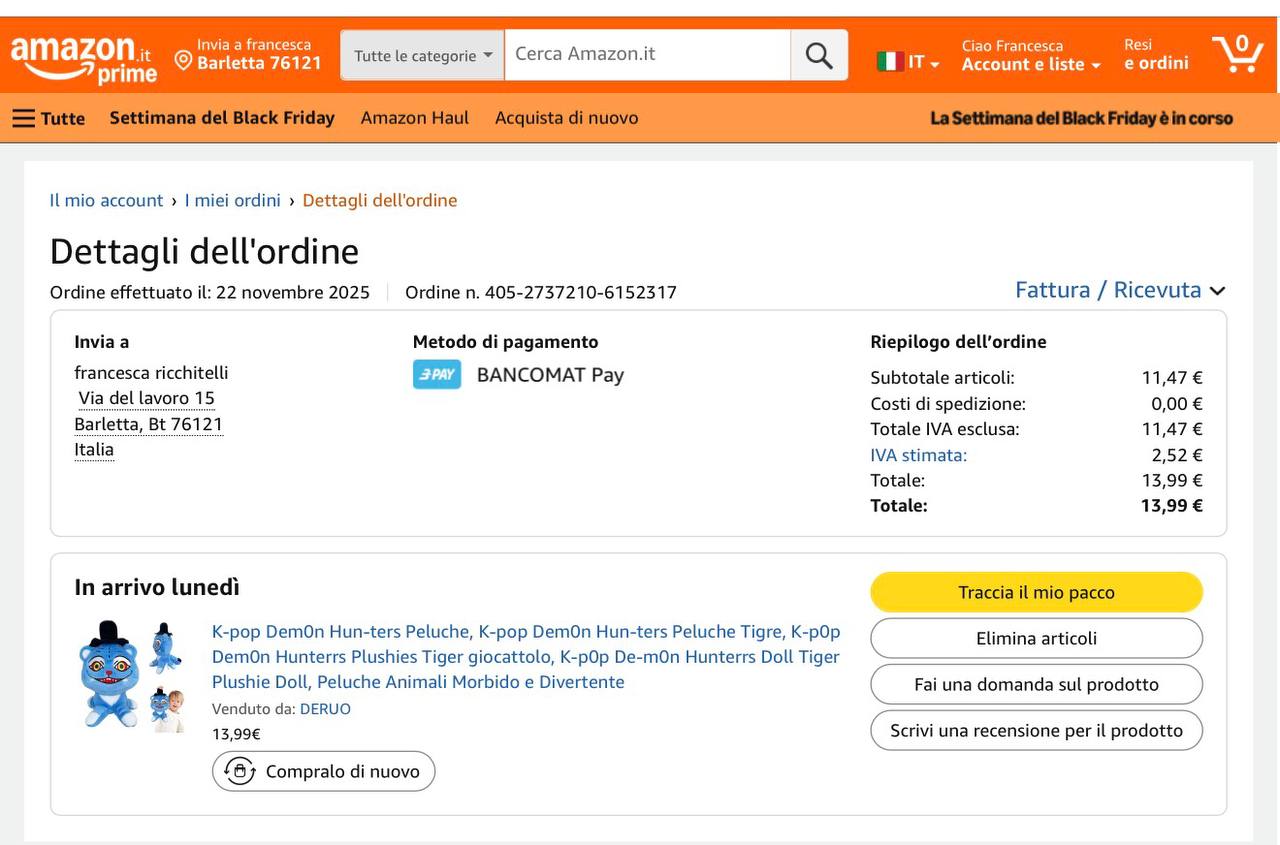Click the blue tiger plush thumbnail
The height and width of the screenshot is (845, 1280).
[131, 676]
